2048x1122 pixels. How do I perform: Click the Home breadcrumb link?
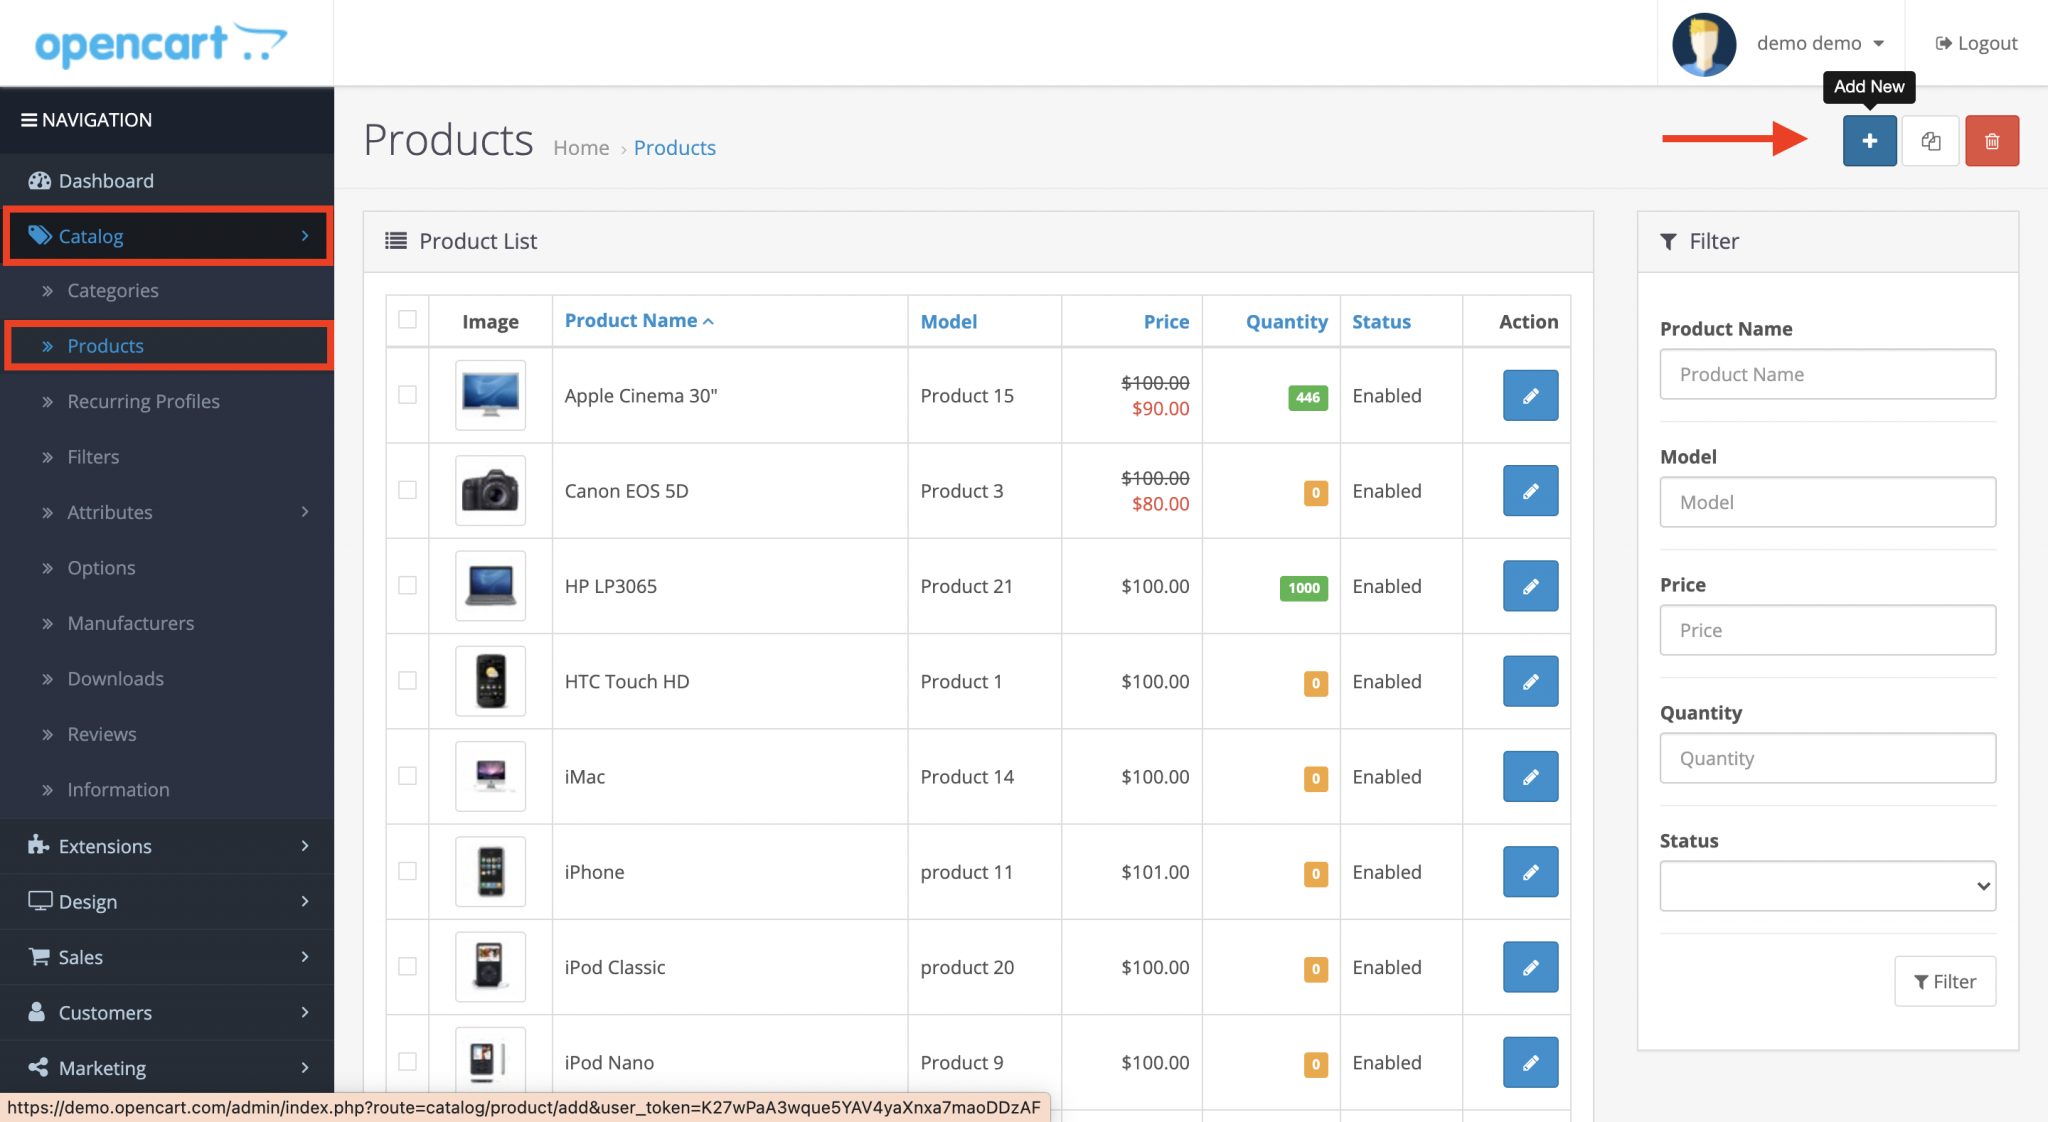point(581,147)
